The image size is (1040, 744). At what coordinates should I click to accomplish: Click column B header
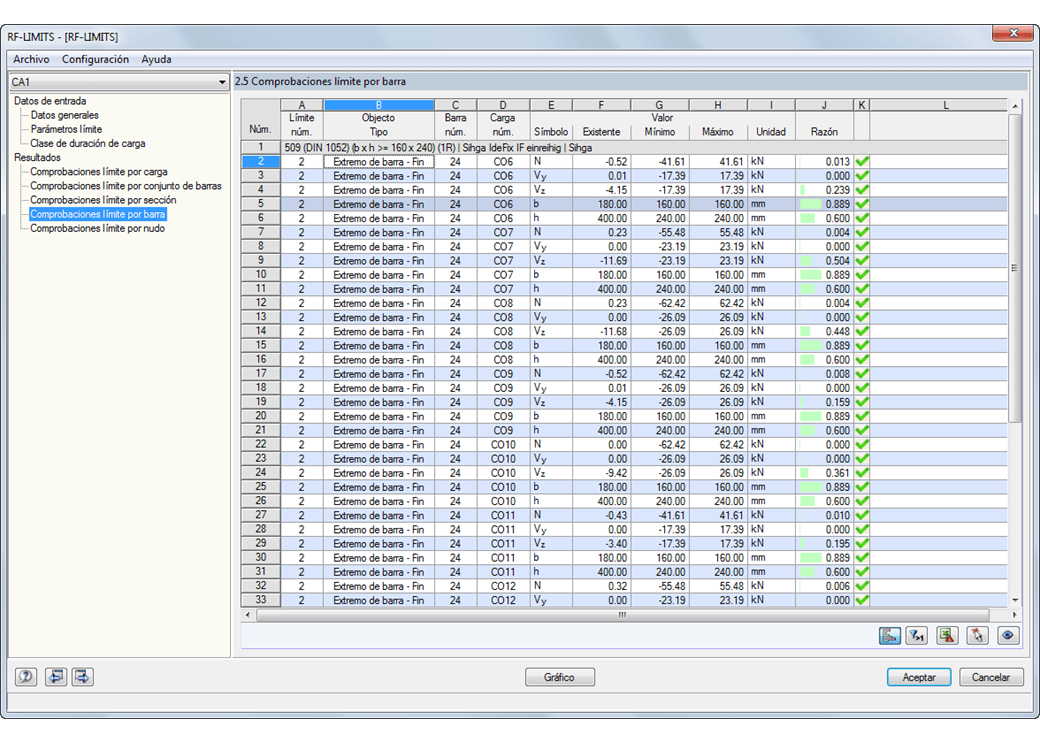(x=379, y=105)
